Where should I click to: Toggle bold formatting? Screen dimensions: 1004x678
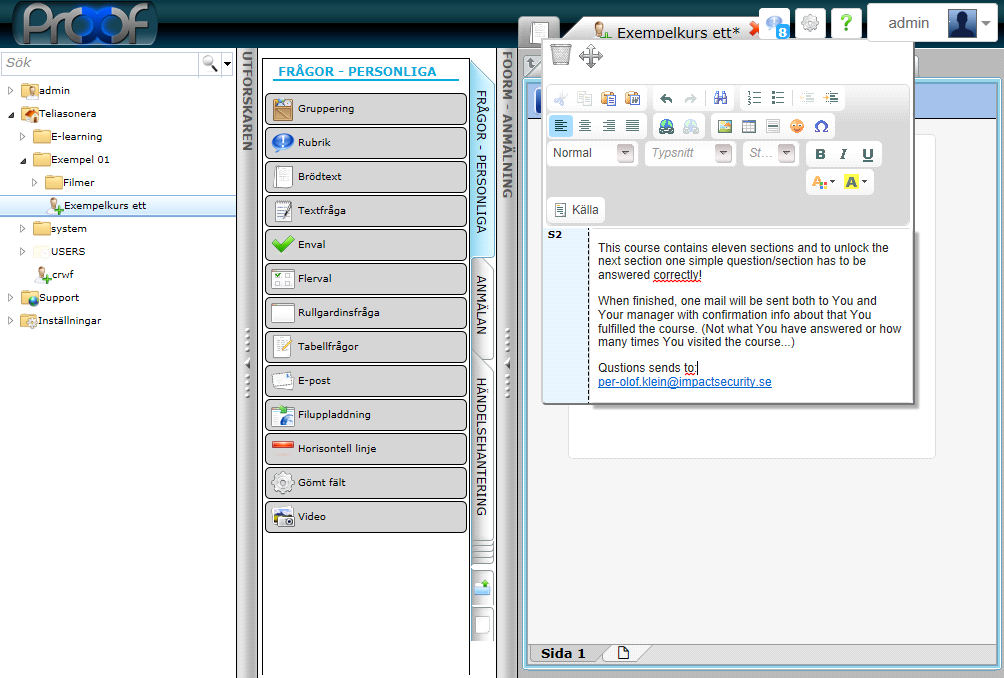pyautogui.click(x=820, y=154)
